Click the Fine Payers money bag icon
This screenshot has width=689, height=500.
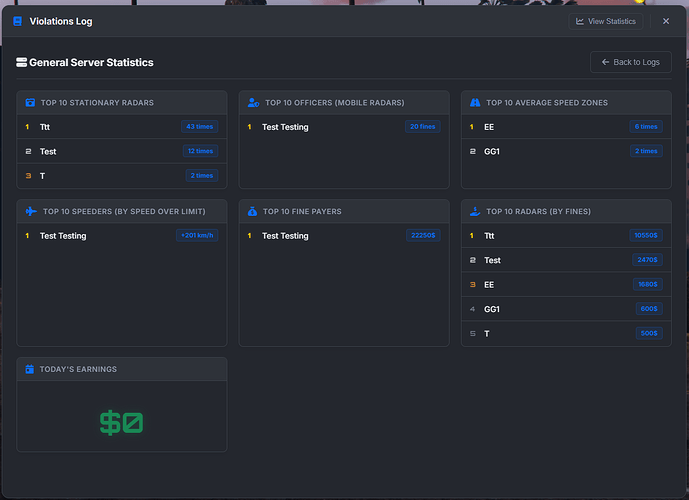[252, 211]
